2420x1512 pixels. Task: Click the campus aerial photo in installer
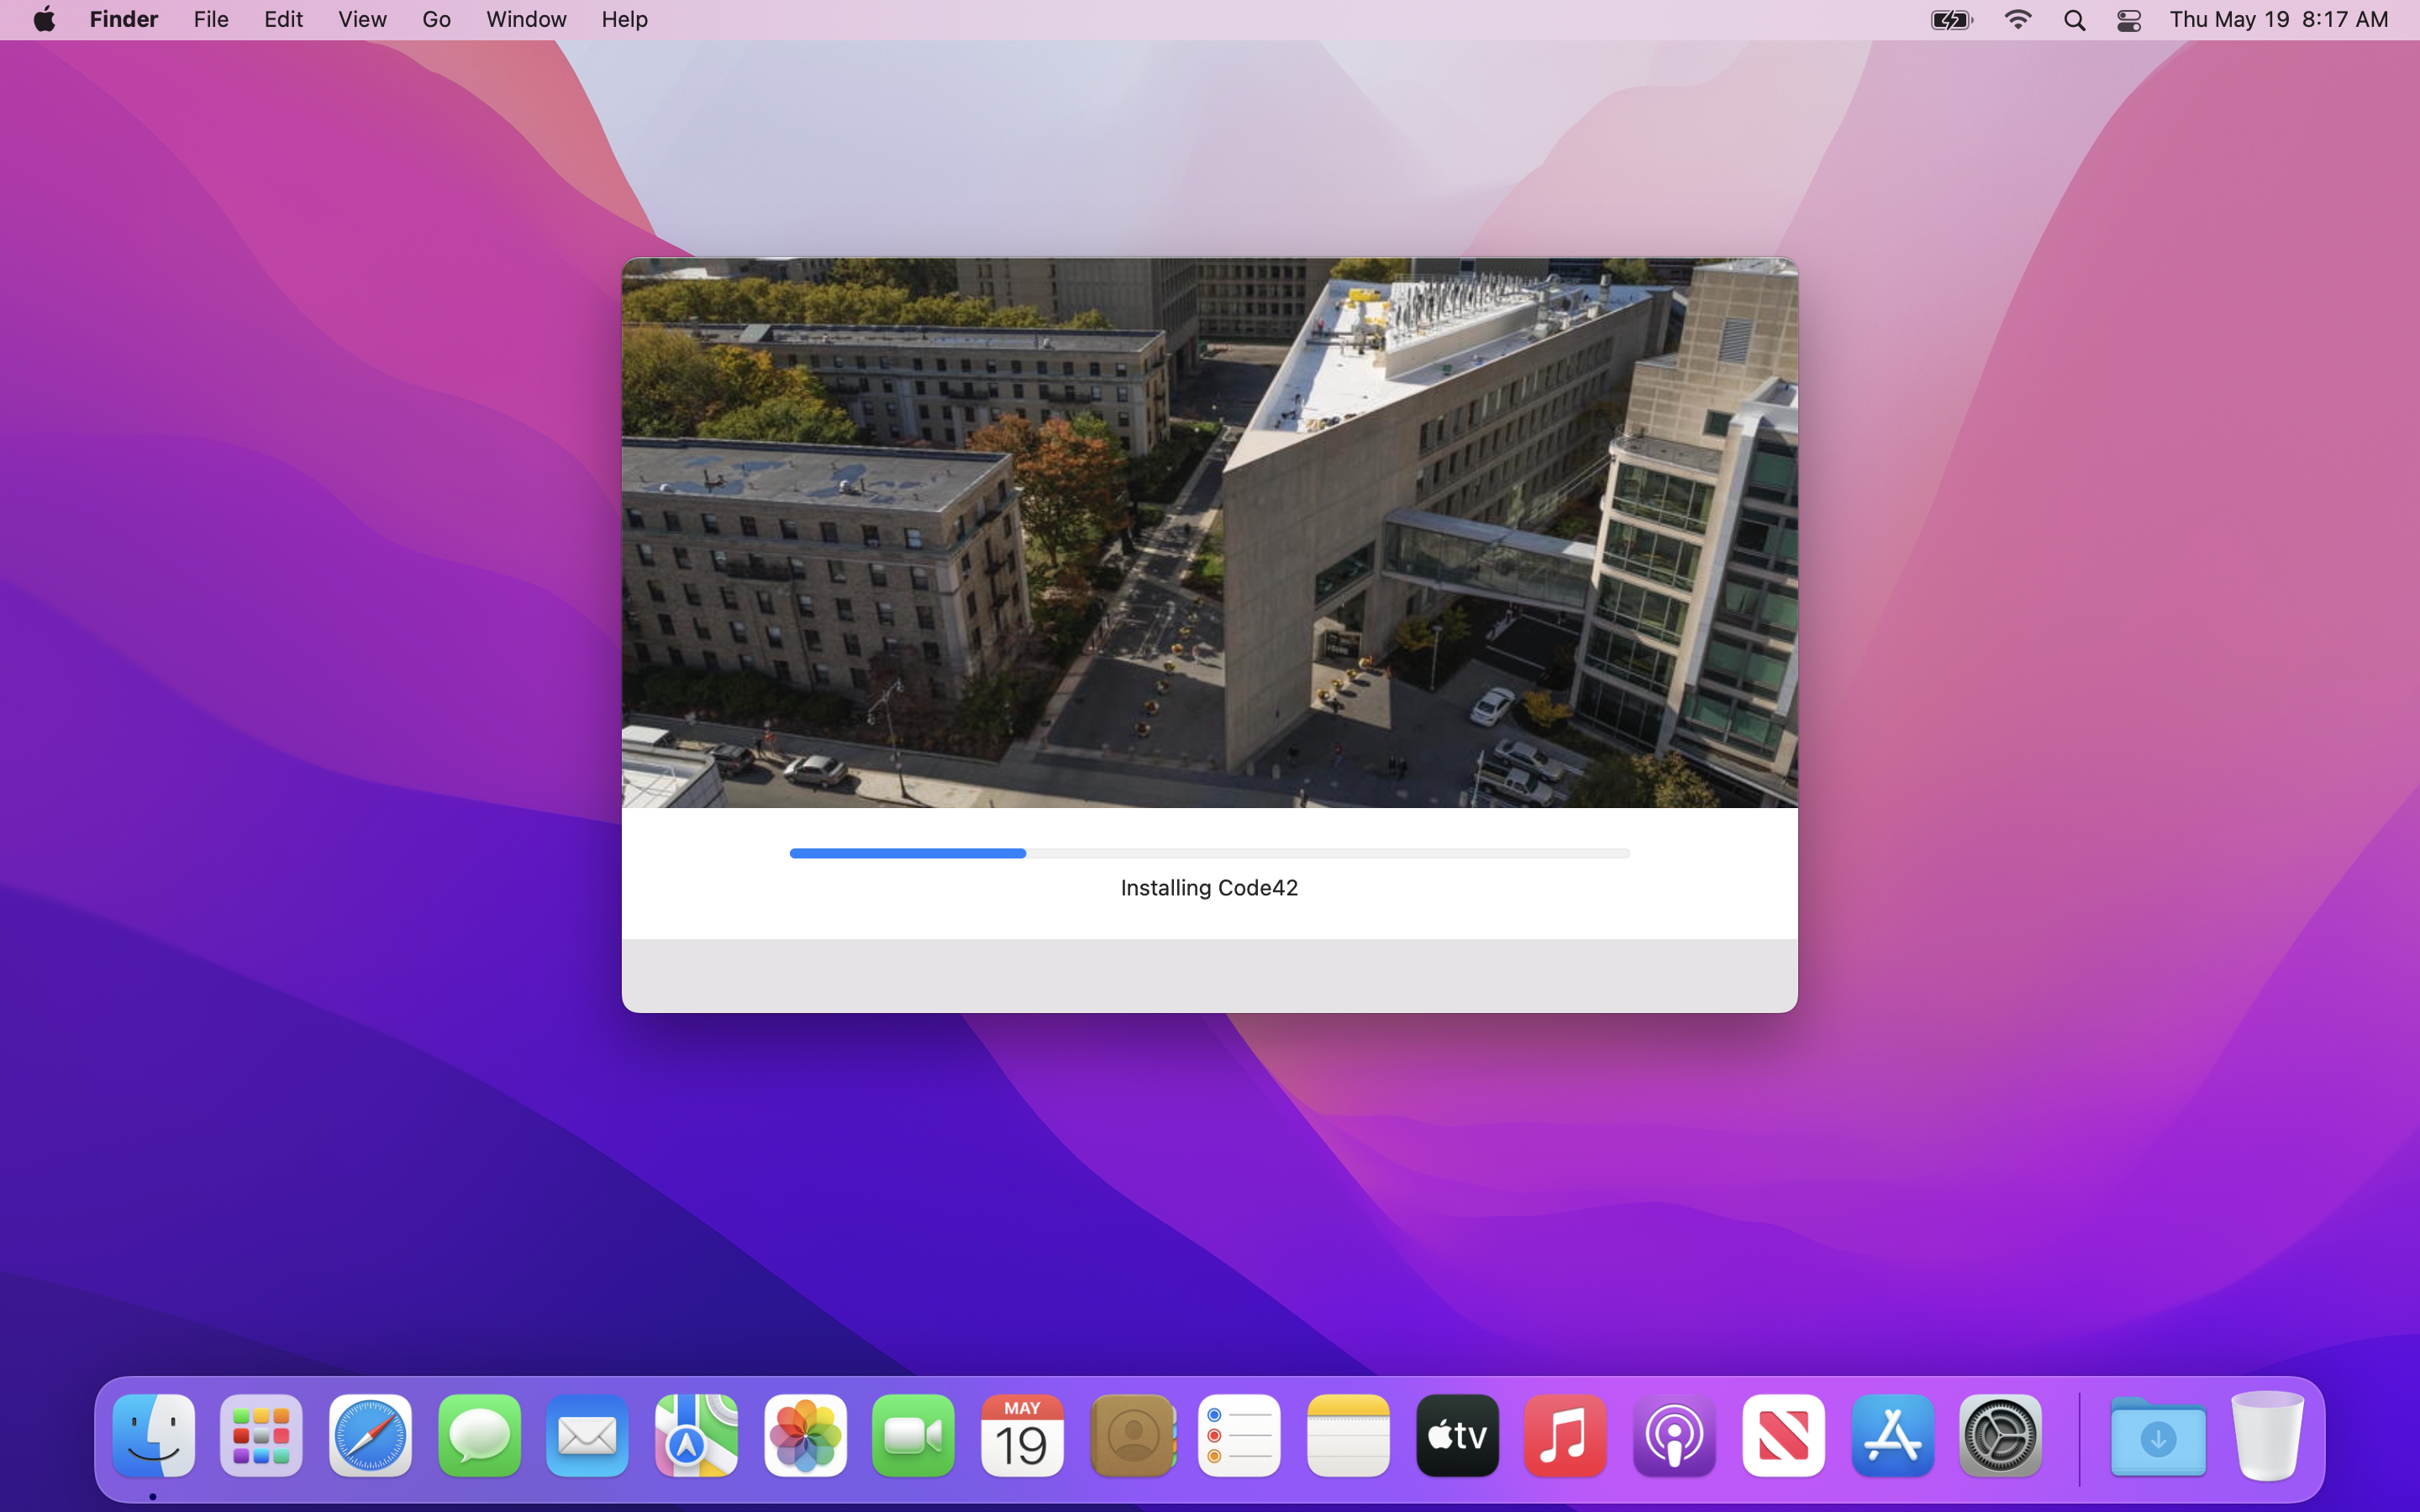tap(1209, 533)
